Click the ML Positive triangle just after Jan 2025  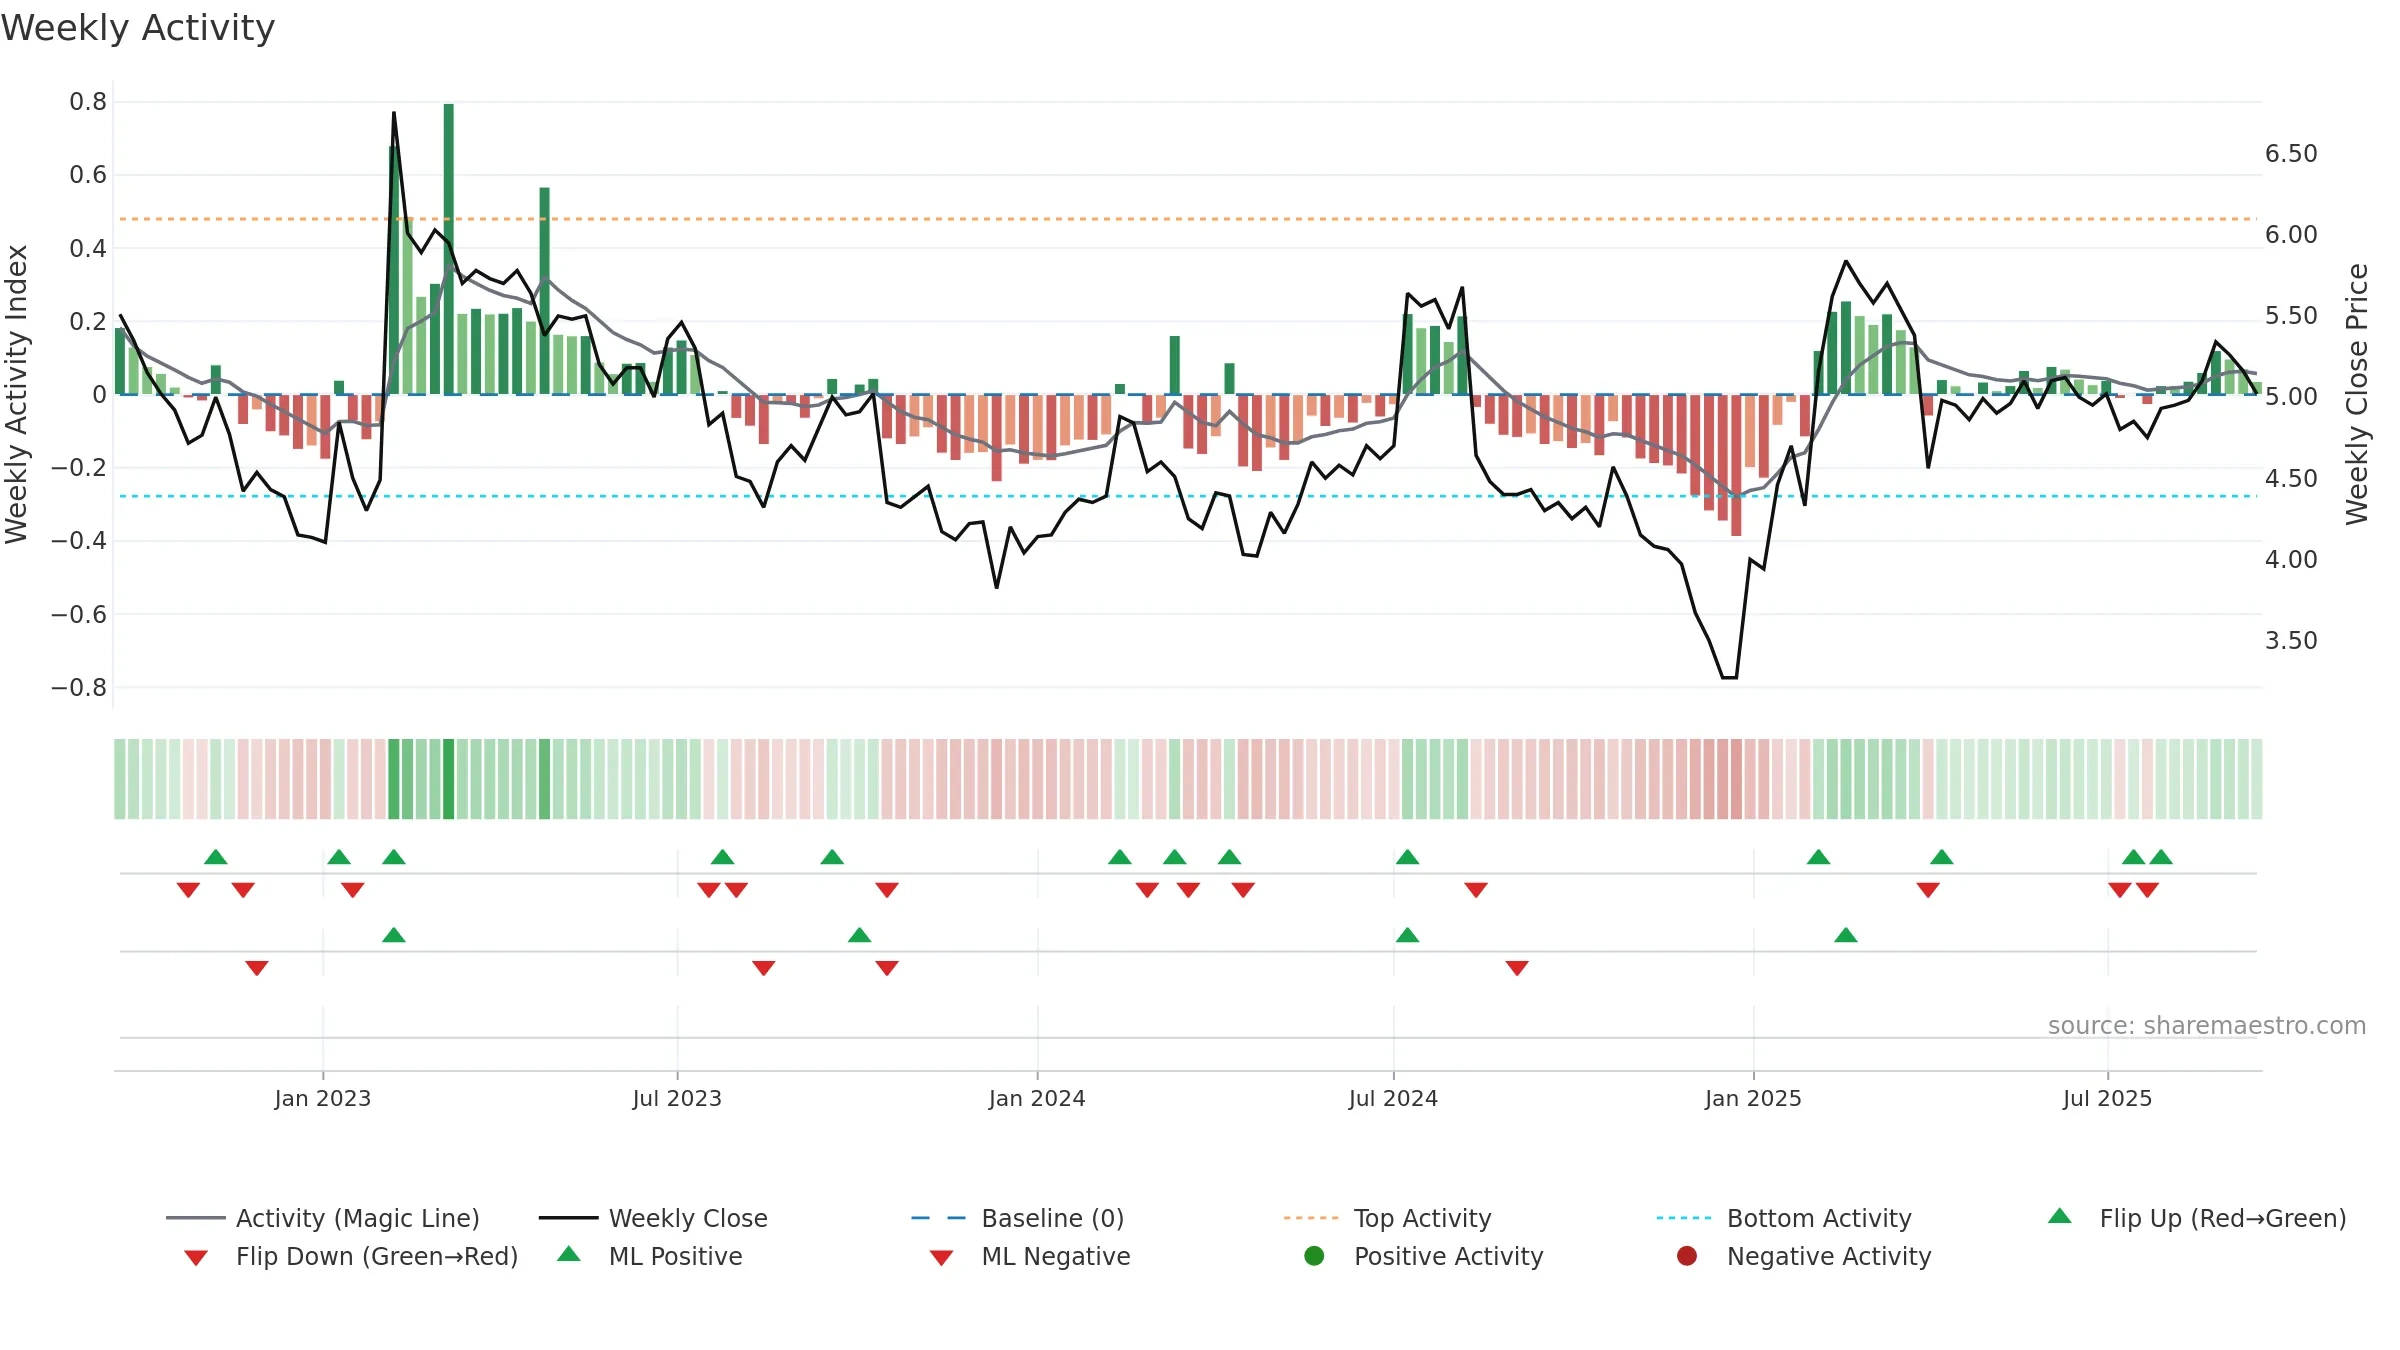pyautogui.click(x=1846, y=935)
